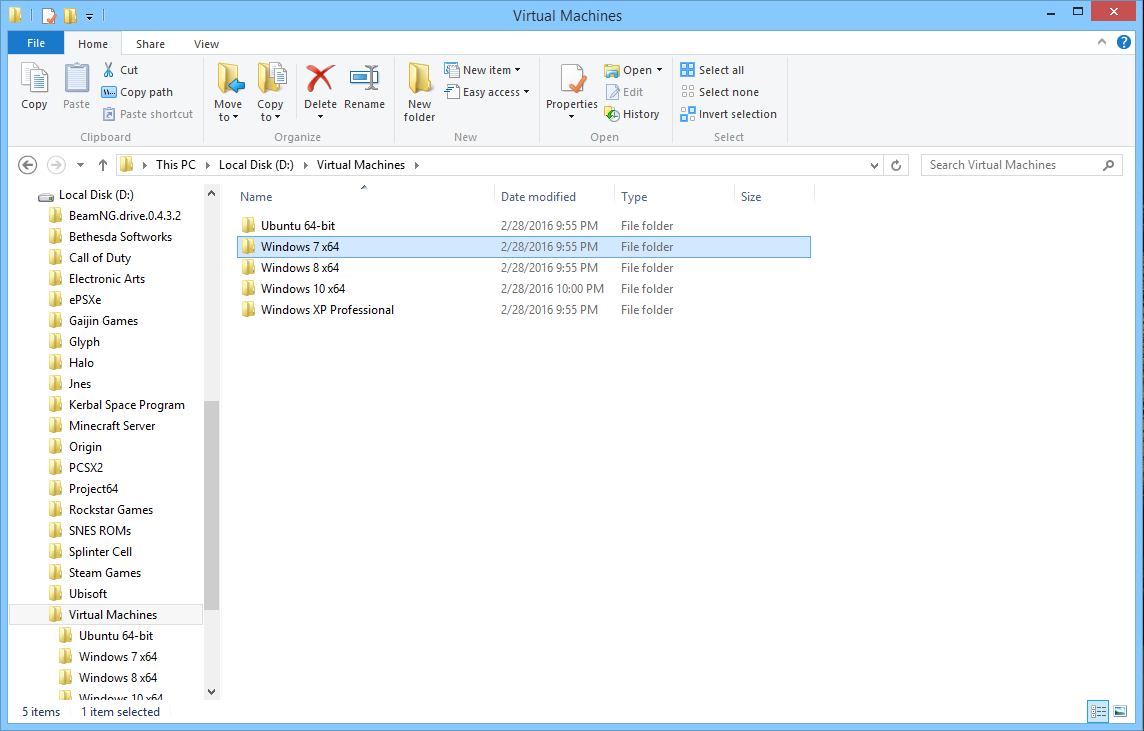This screenshot has height=731, width=1144.
Task: Click the Search Virtual Machines field
Action: (x=1021, y=165)
